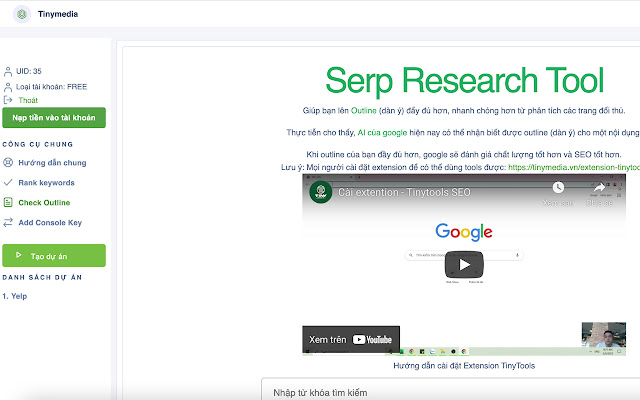Click the Rank keywords checkmark icon
640x400 pixels.
coord(8,182)
